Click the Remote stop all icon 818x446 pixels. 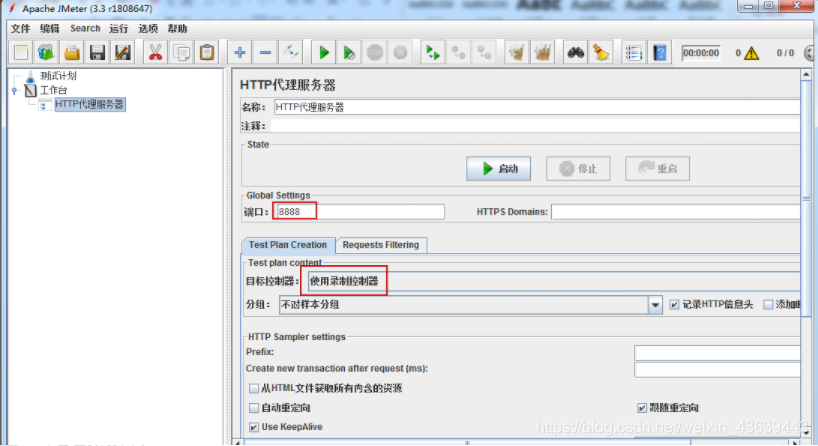click(459, 53)
